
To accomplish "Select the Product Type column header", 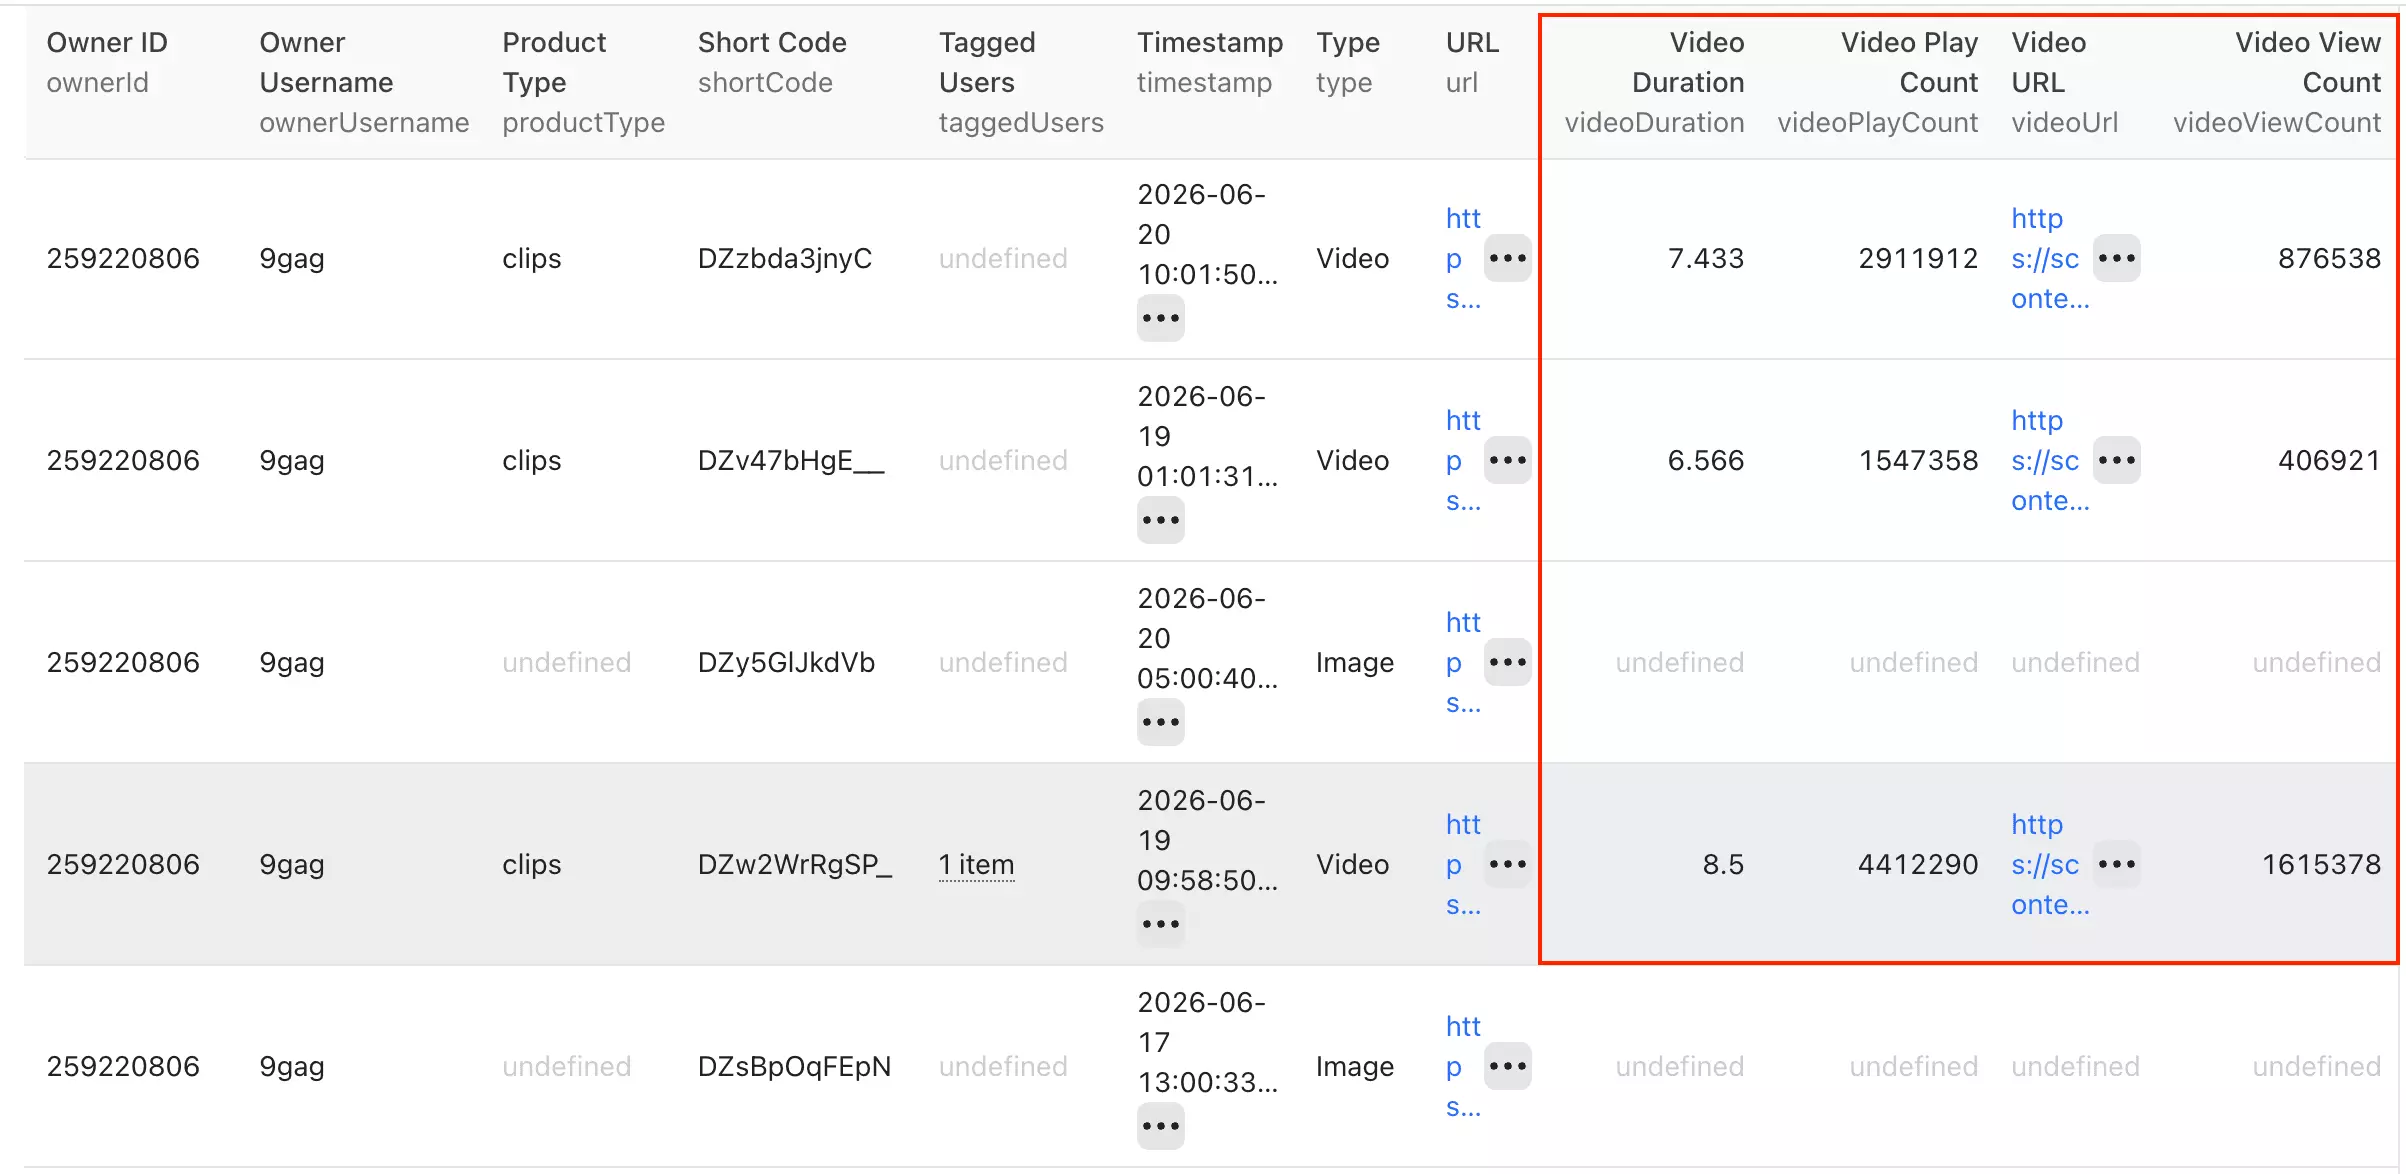I will coord(583,82).
